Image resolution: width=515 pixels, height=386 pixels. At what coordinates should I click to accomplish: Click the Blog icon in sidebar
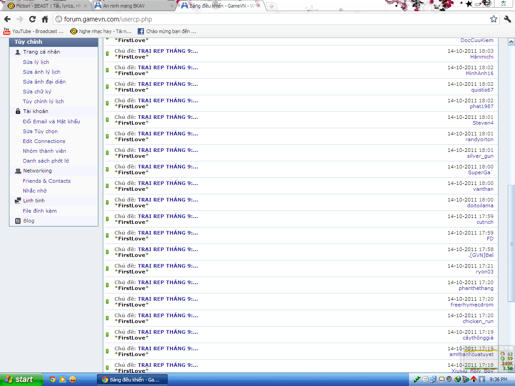pyautogui.click(x=18, y=221)
